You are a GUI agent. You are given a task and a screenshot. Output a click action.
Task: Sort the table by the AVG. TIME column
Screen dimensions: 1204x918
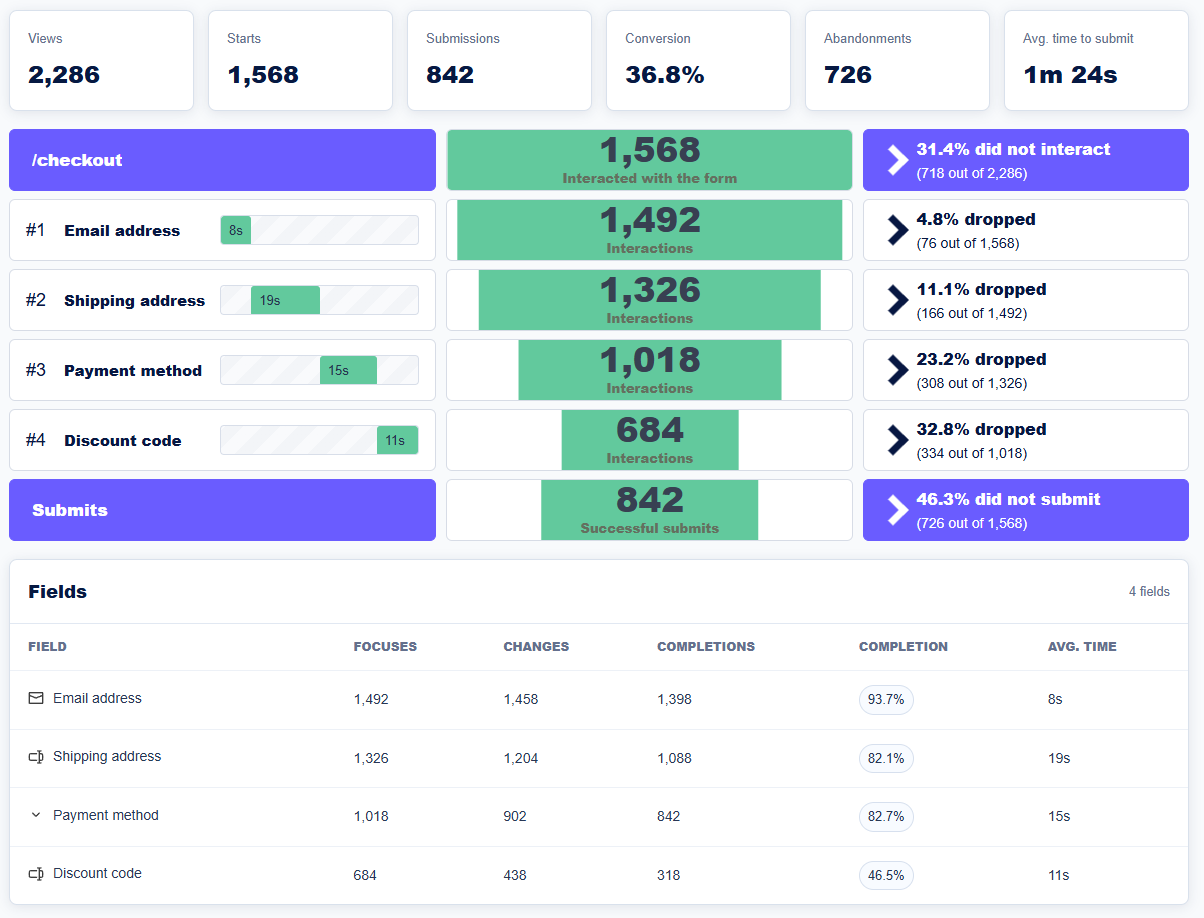(1084, 647)
